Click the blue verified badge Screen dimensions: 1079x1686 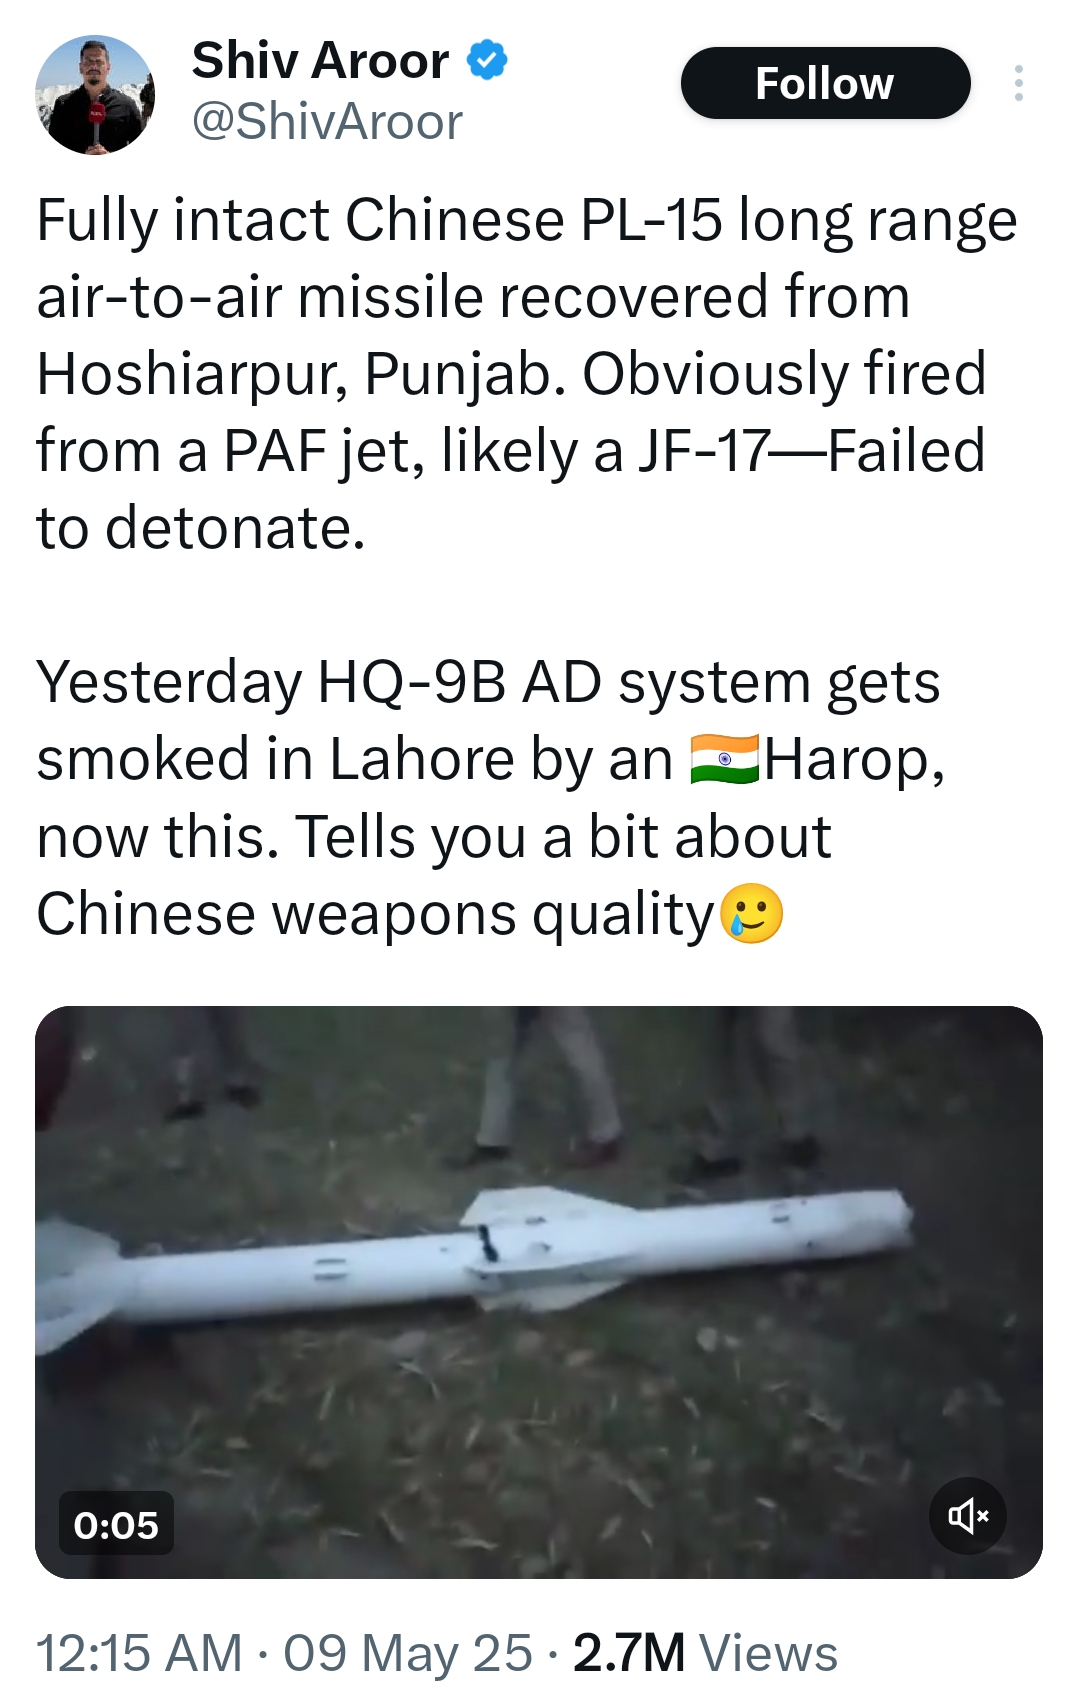[487, 60]
